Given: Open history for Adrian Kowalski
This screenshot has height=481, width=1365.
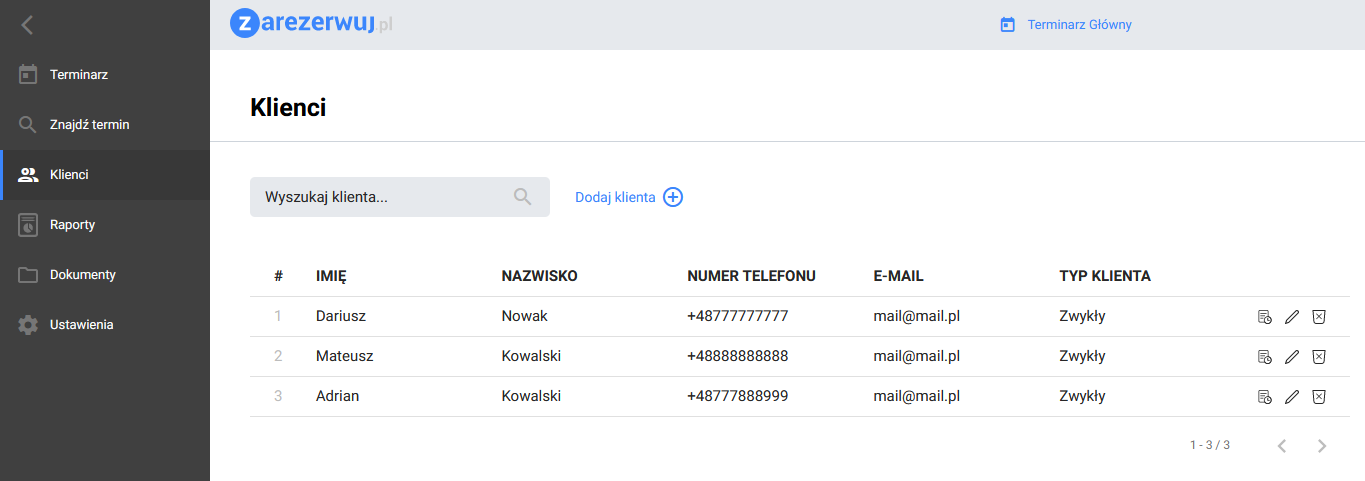Looking at the screenshot, I should click(x=1264, y=397).
